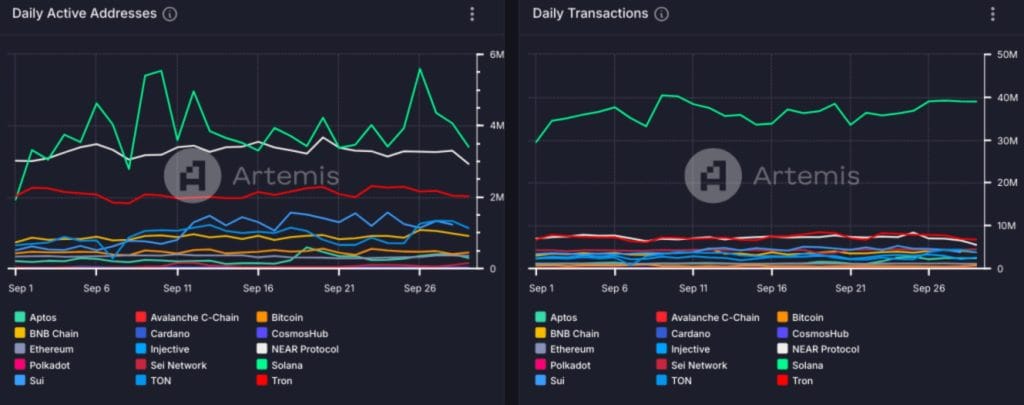This screenshot has width=1024, height=405.
Task: Select TON legend item in left chart
Action: point(153,381)
